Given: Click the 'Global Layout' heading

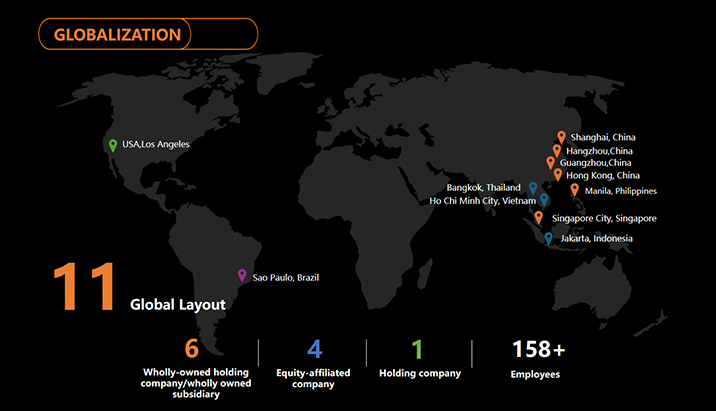Looking at the screenshot, I should point(178,305).
